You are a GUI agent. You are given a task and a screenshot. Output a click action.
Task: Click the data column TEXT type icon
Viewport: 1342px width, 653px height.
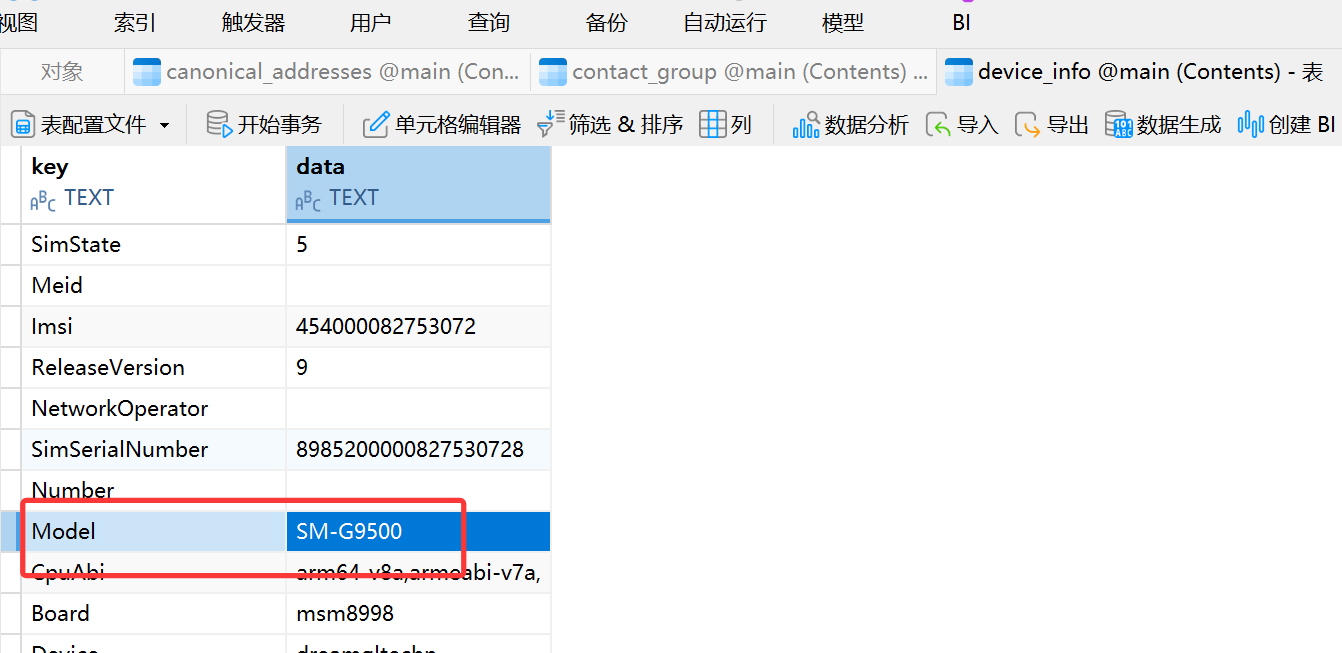click(308, 200)
